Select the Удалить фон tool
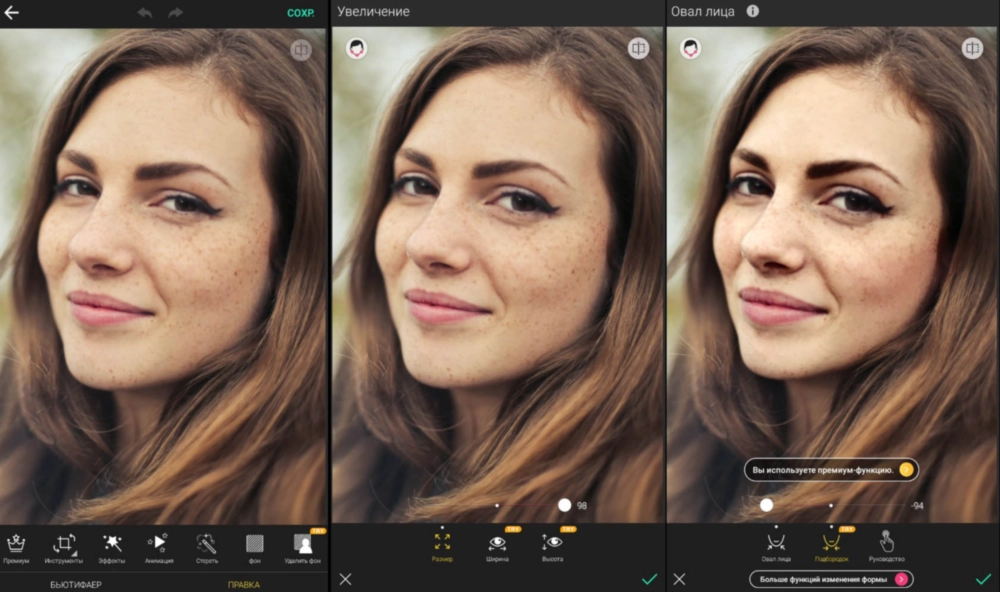The height and width of the screenshot is (592, 1000). click(x=303, y=548)
